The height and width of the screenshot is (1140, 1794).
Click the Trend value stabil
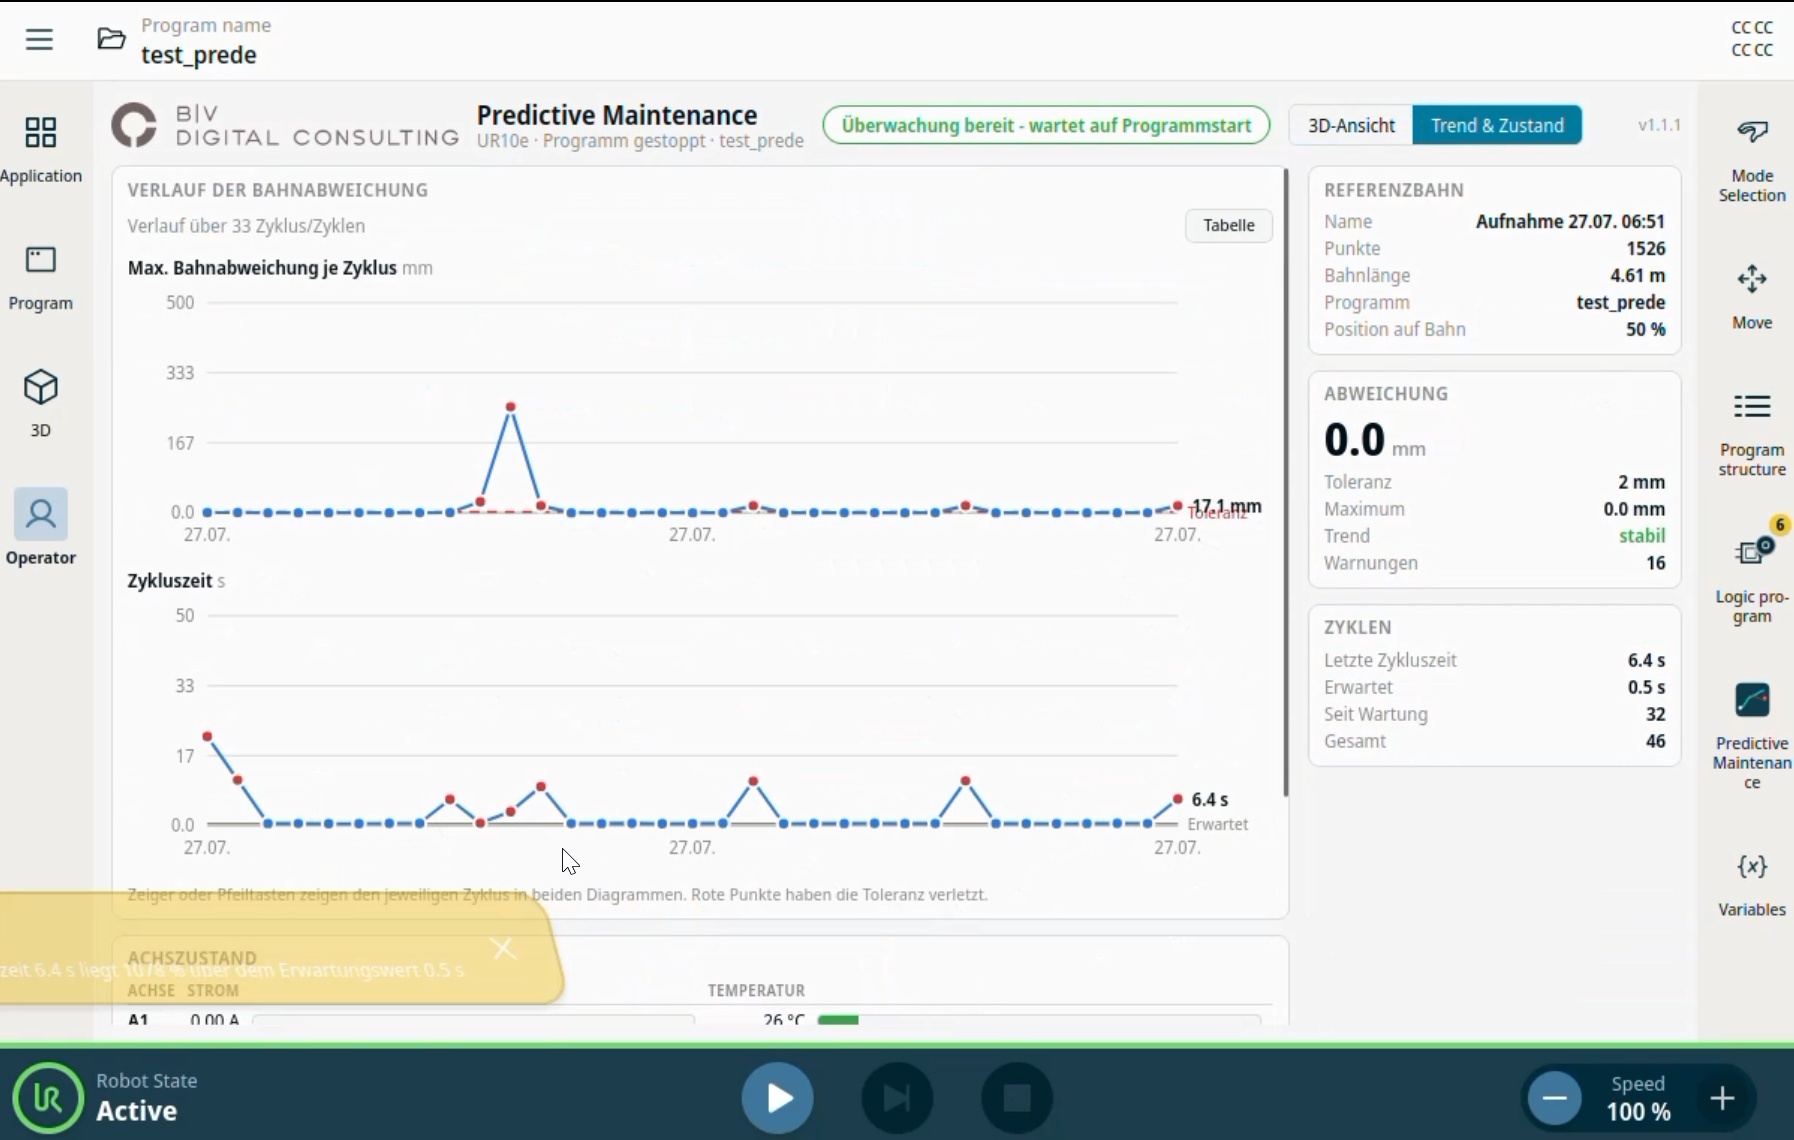click(1642, 536)
